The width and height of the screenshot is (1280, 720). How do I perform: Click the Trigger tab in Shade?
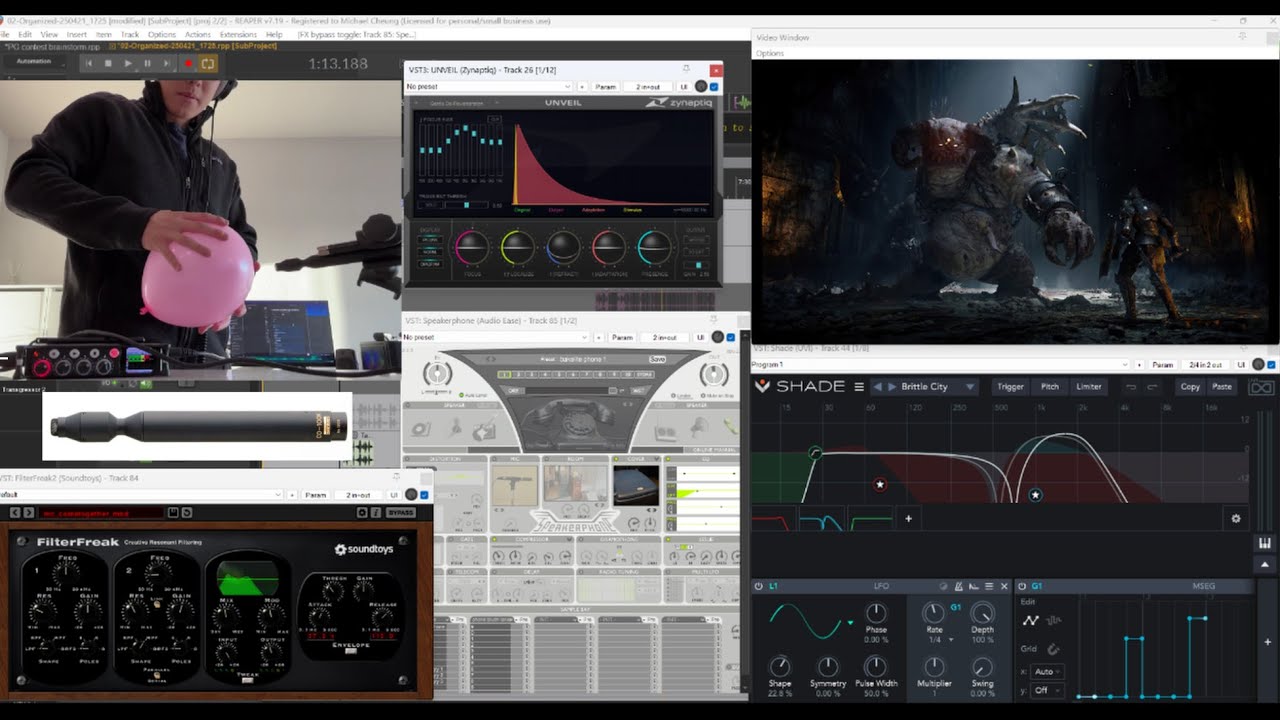click(1010, 386)
